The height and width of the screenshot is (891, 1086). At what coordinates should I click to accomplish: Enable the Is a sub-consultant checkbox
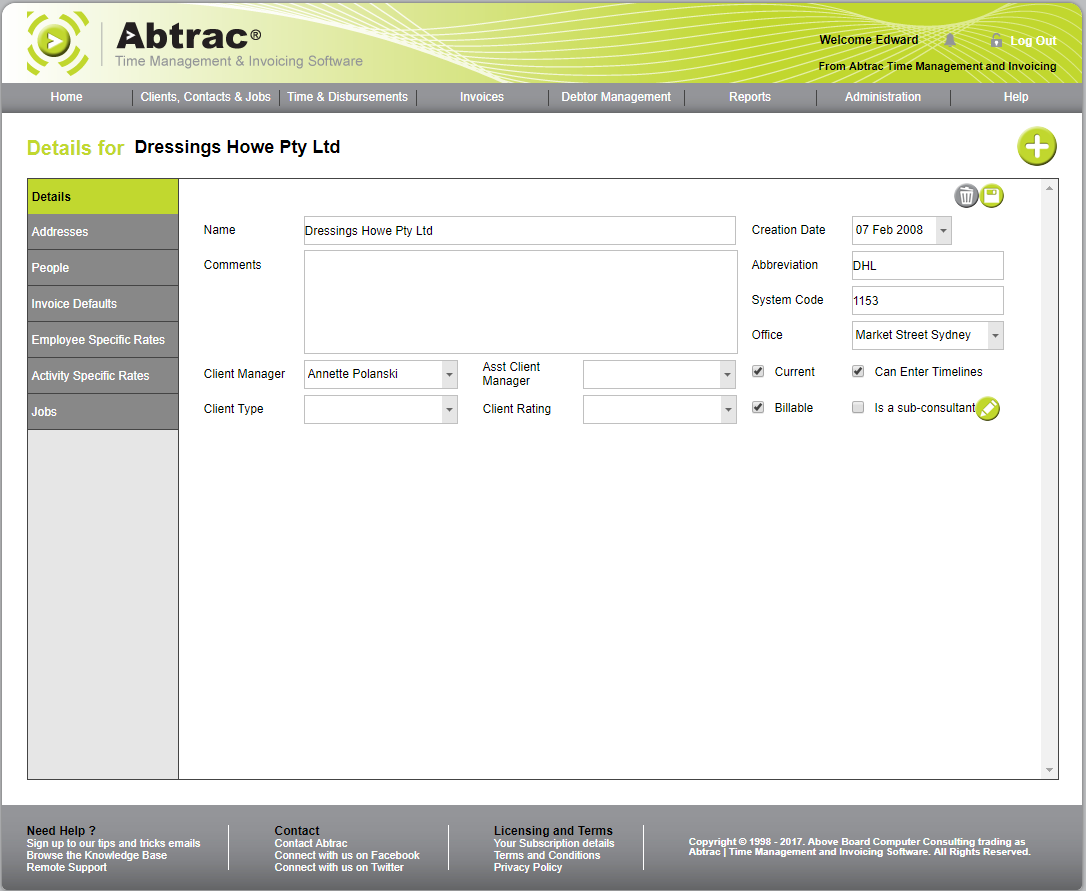click(x=858, y=407)
